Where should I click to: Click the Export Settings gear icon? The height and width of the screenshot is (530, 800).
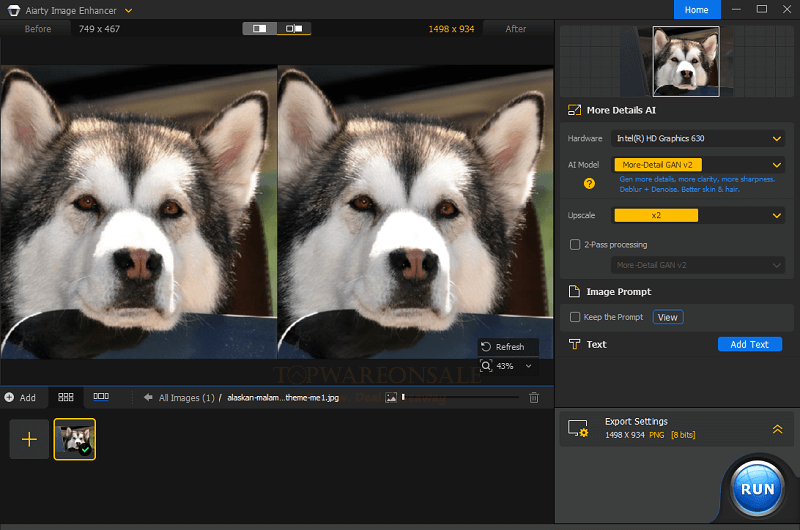[x=578, y=428]
